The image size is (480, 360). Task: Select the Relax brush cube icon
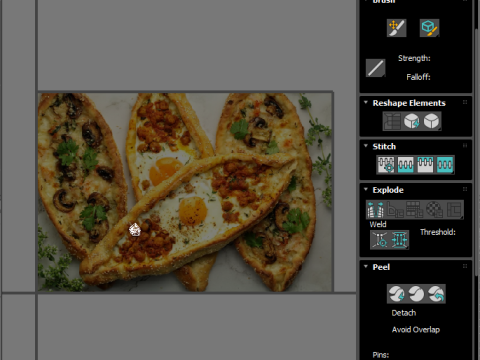click(x=429, y=28)
